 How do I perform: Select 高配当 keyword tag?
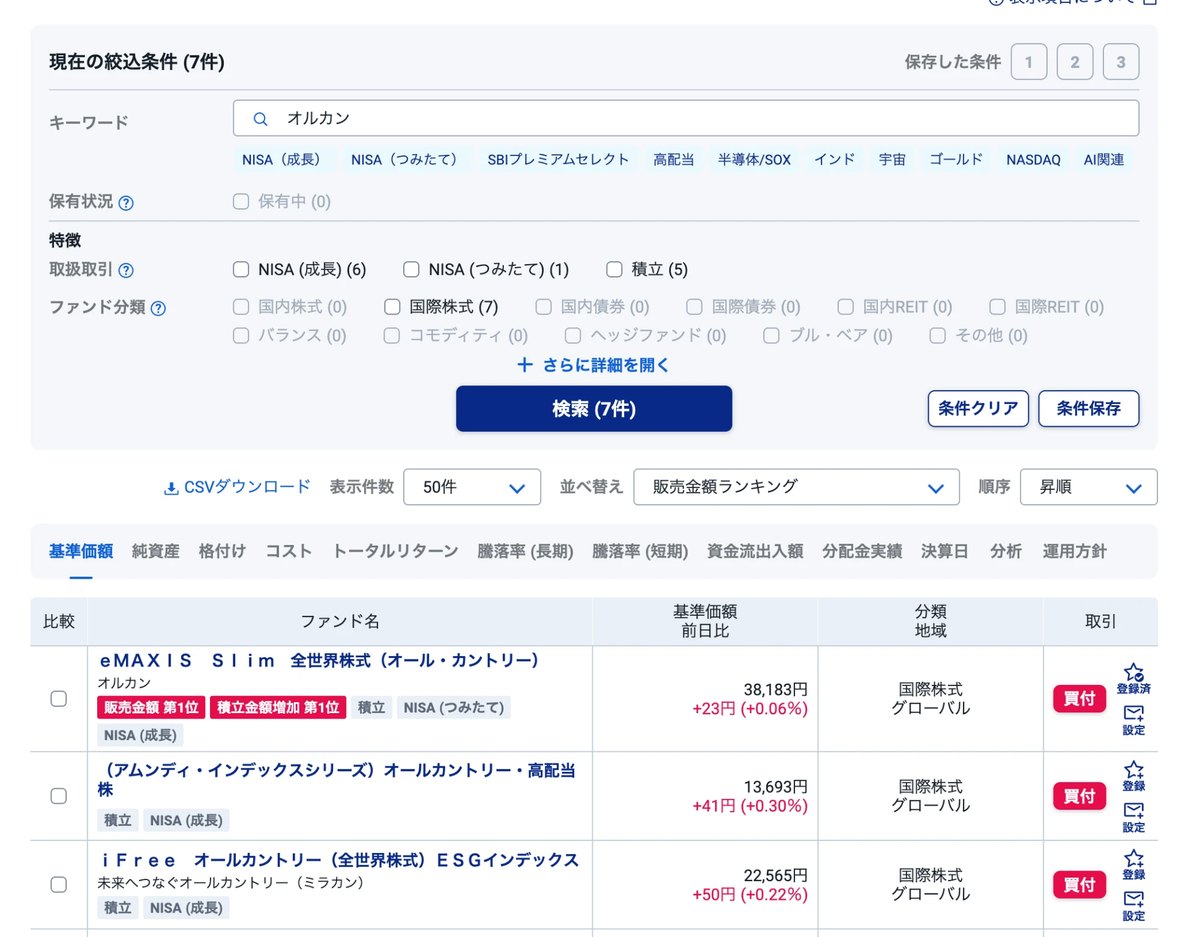(674, 159)
